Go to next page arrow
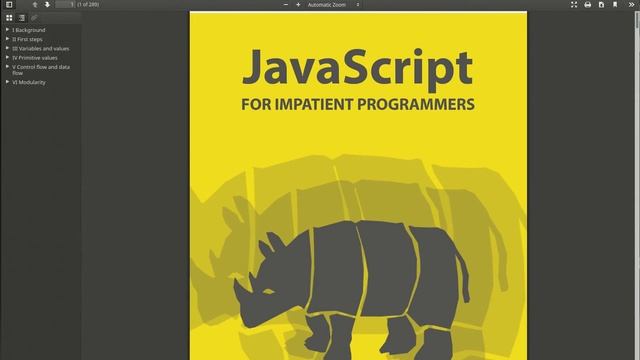 (47, 4)
